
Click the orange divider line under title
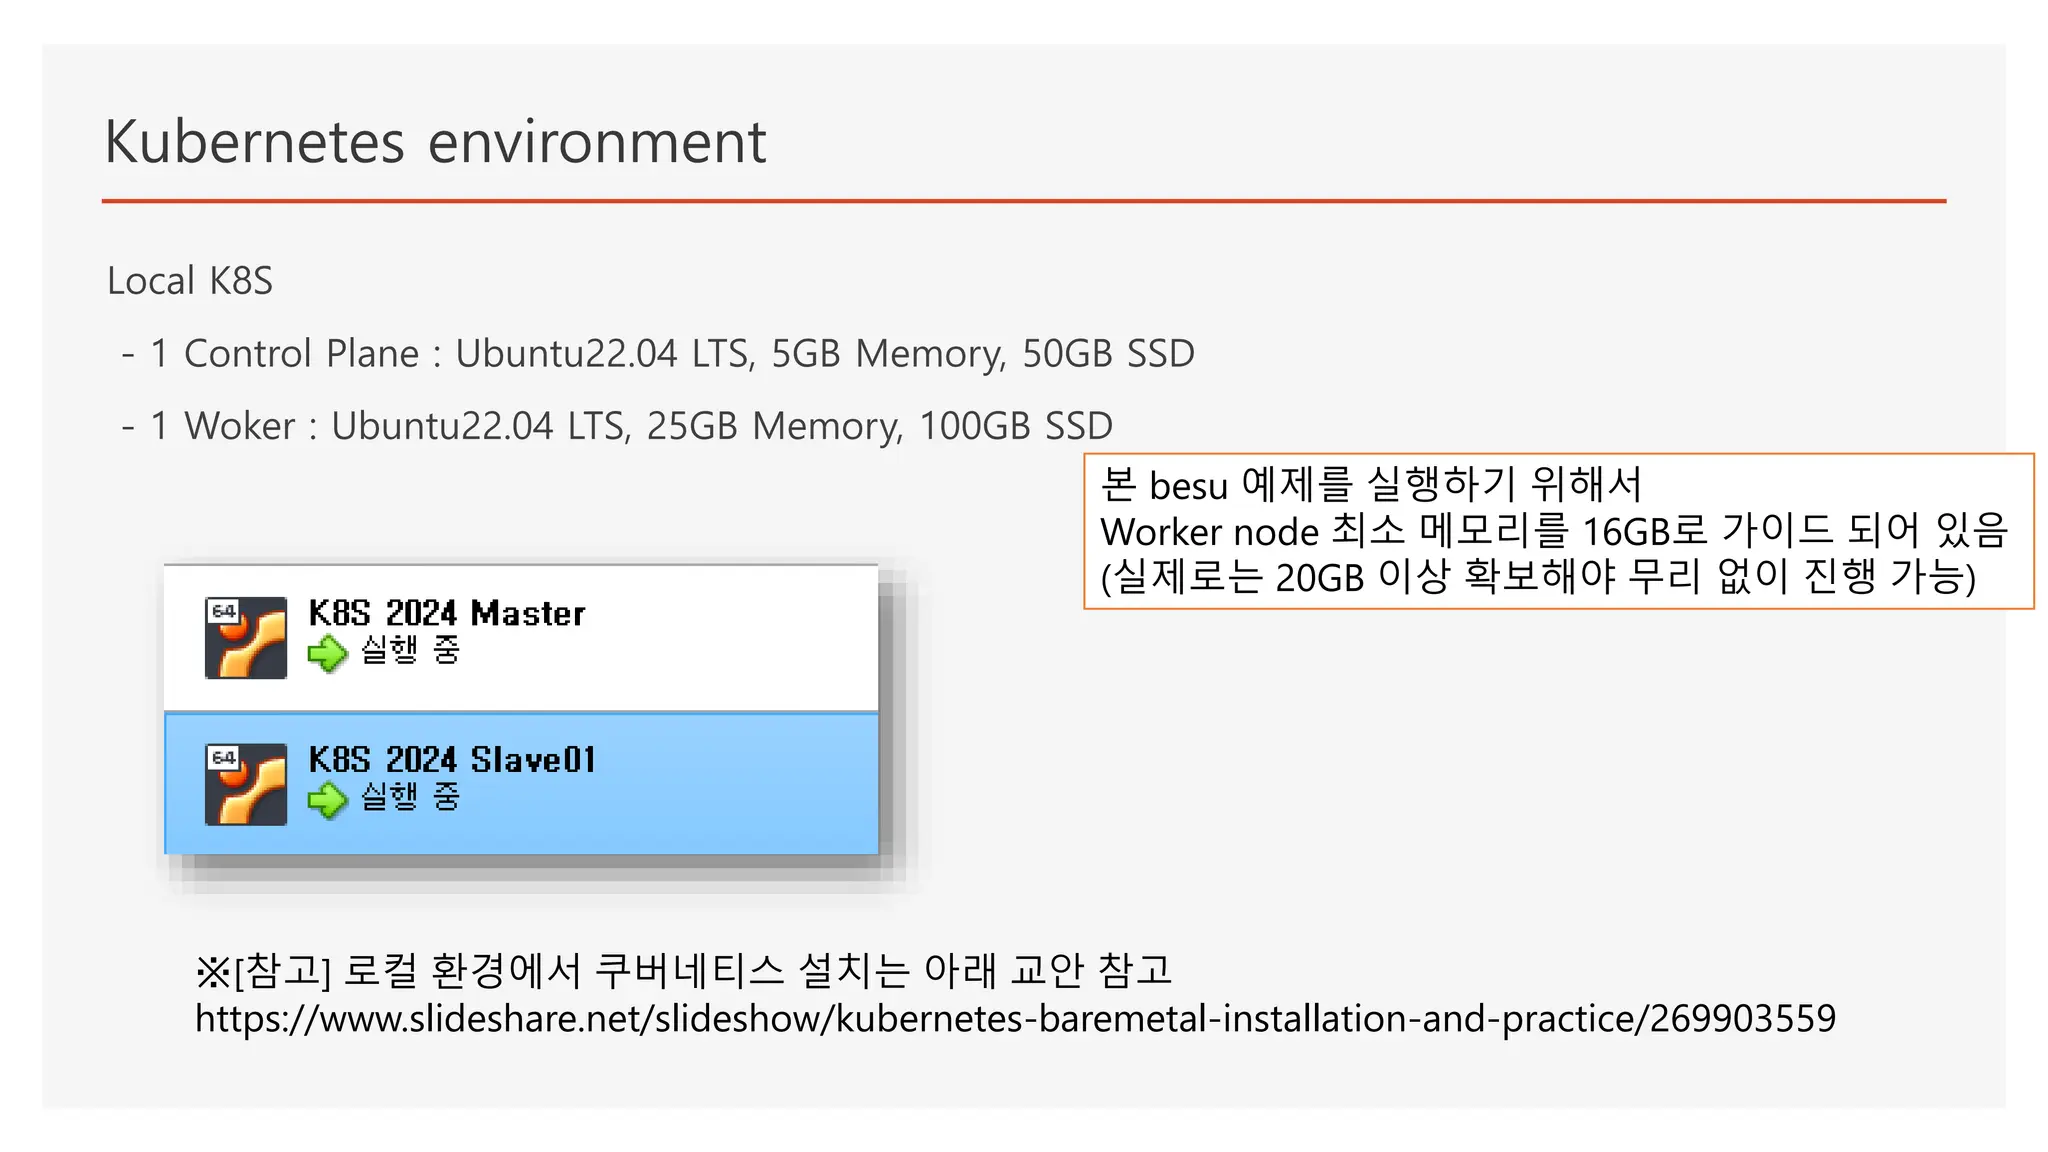click(1023, 201)
